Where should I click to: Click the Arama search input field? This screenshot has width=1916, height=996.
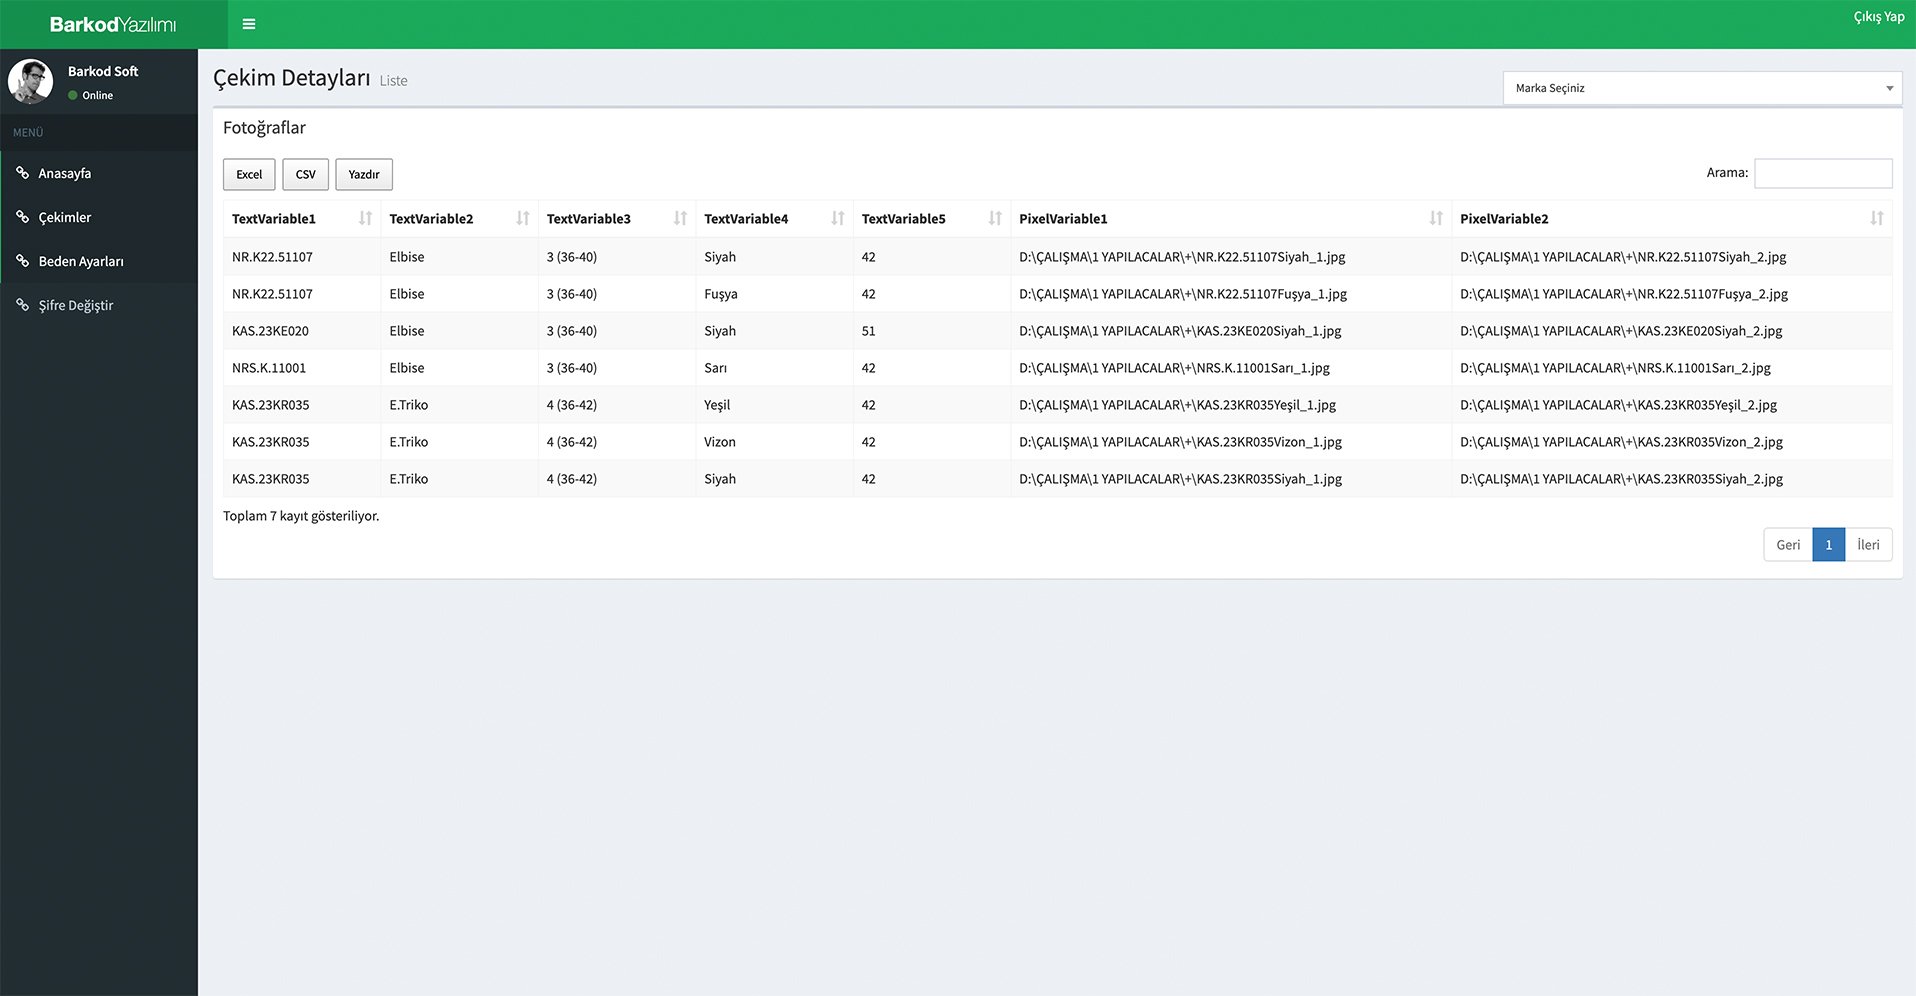(x=1822, y=173)
